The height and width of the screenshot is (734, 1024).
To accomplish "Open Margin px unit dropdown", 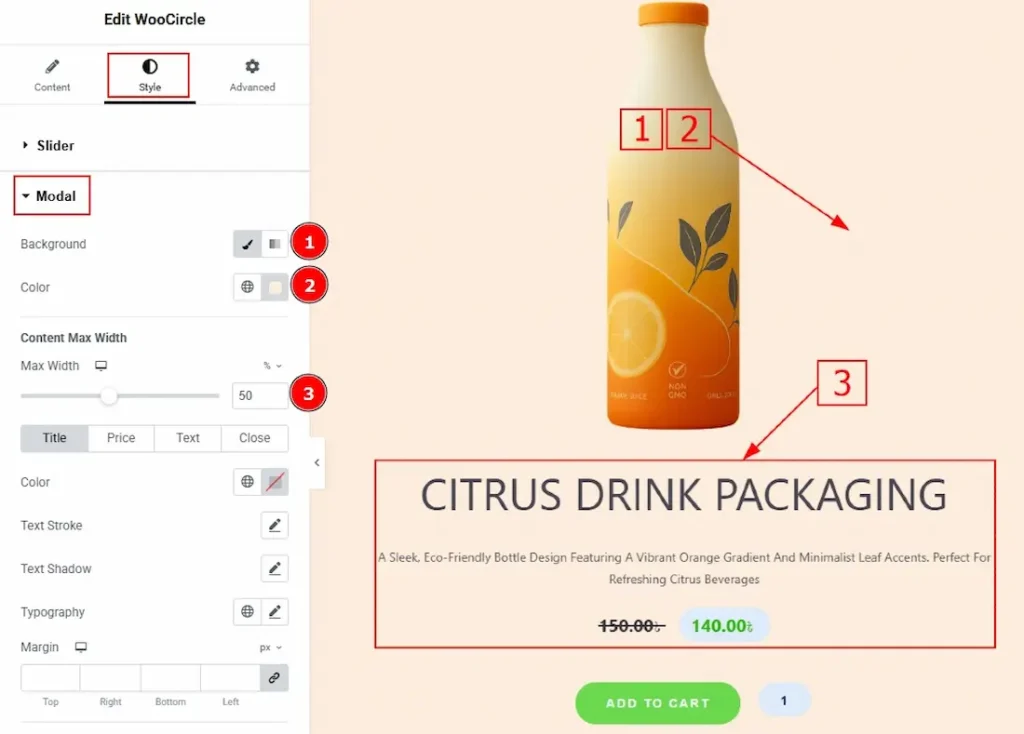I will [x=271, y=648].
